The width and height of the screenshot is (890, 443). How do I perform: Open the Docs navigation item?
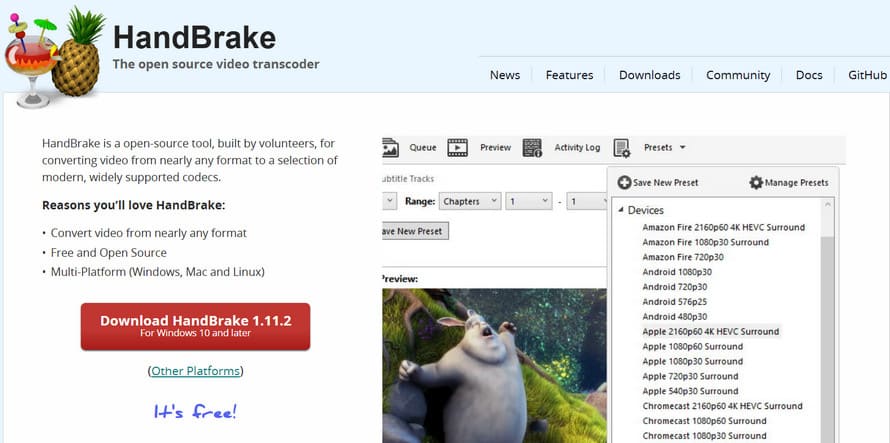pos(809,75)
